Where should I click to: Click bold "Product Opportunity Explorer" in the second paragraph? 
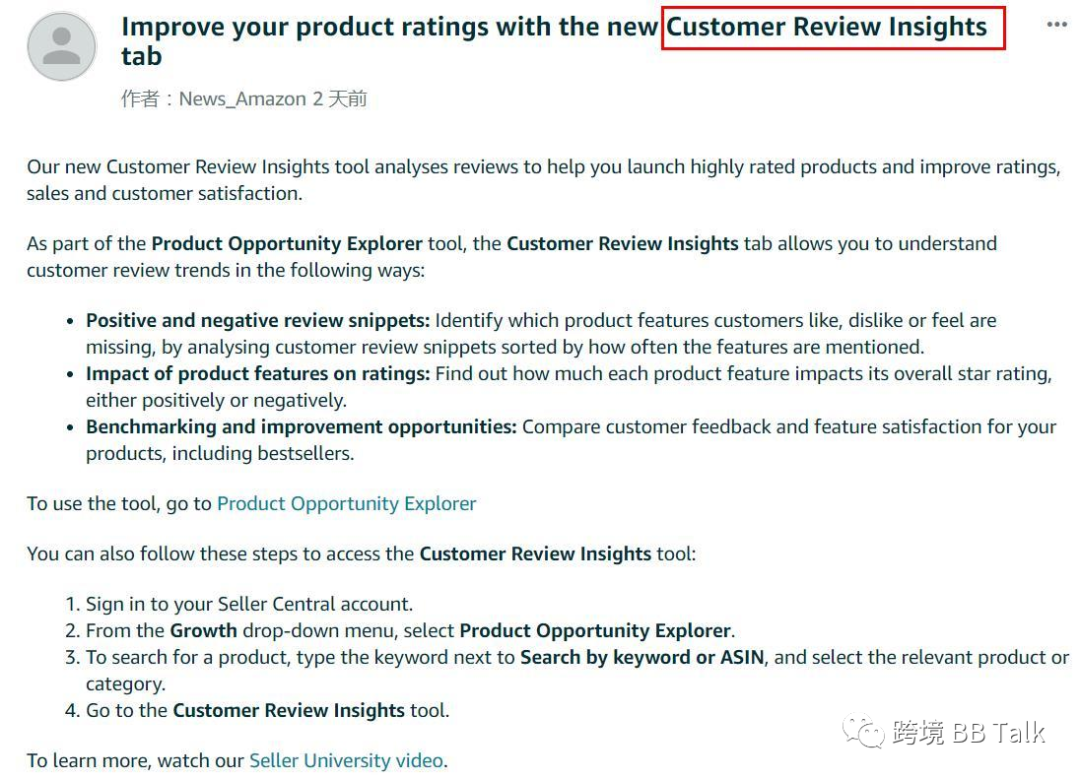pos(287,244)
